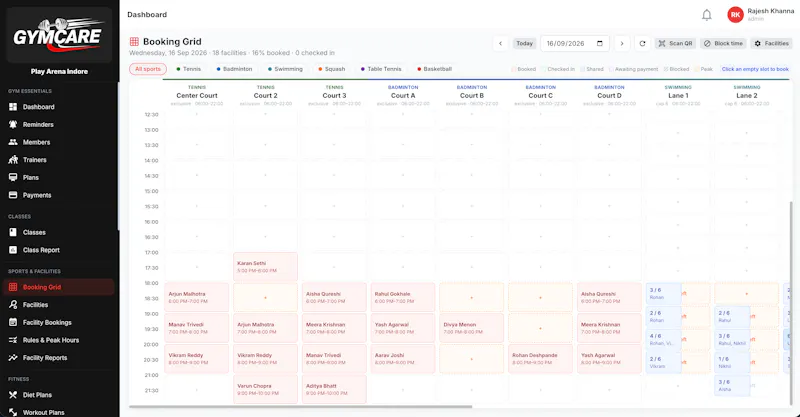Filter the grid by Basketball
The width and height of the screenshot is (800, 417).
tap(434, 69)
